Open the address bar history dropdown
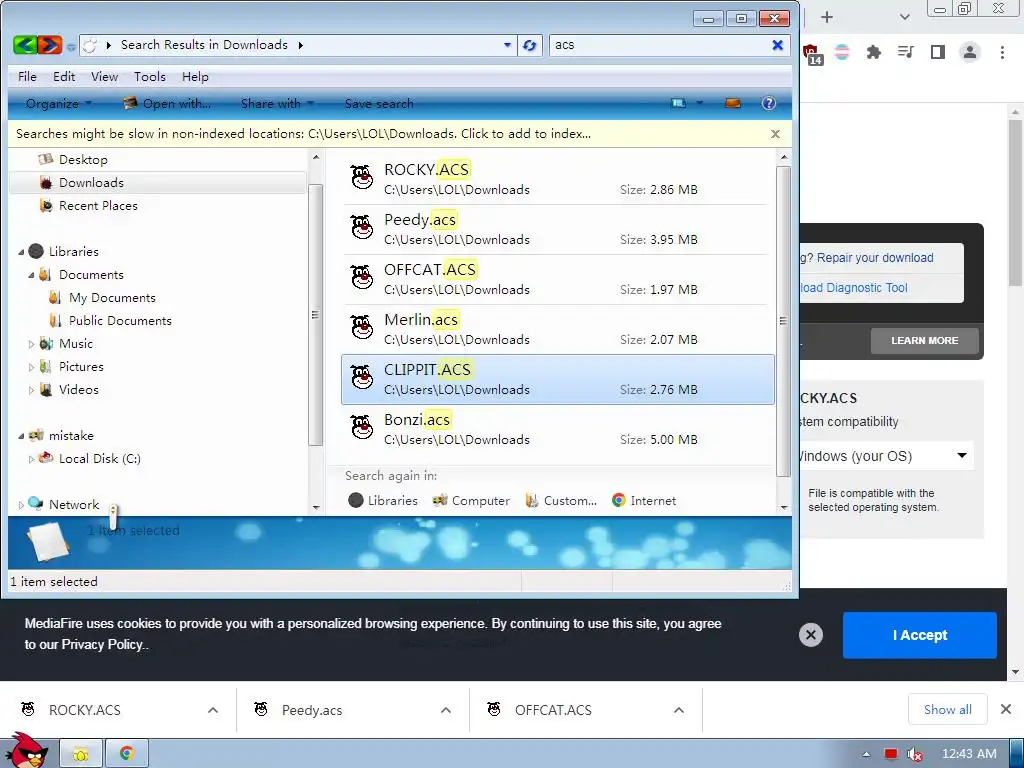 click(x=507, y=45)
